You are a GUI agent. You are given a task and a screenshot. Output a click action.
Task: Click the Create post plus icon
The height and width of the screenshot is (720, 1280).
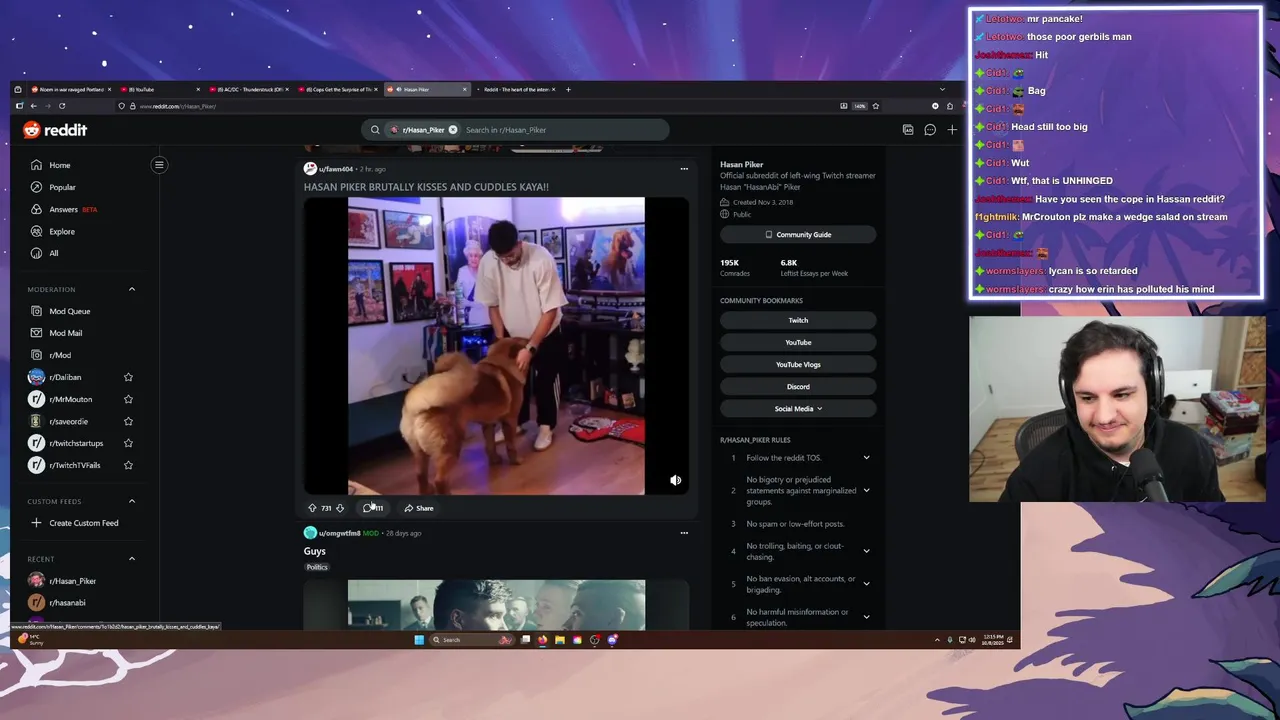pyautogui.click(x=952, y=130)
